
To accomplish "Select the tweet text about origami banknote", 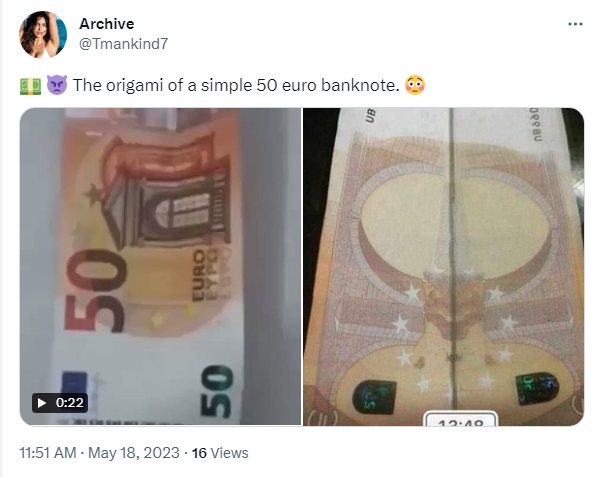I will click(236, 85).
